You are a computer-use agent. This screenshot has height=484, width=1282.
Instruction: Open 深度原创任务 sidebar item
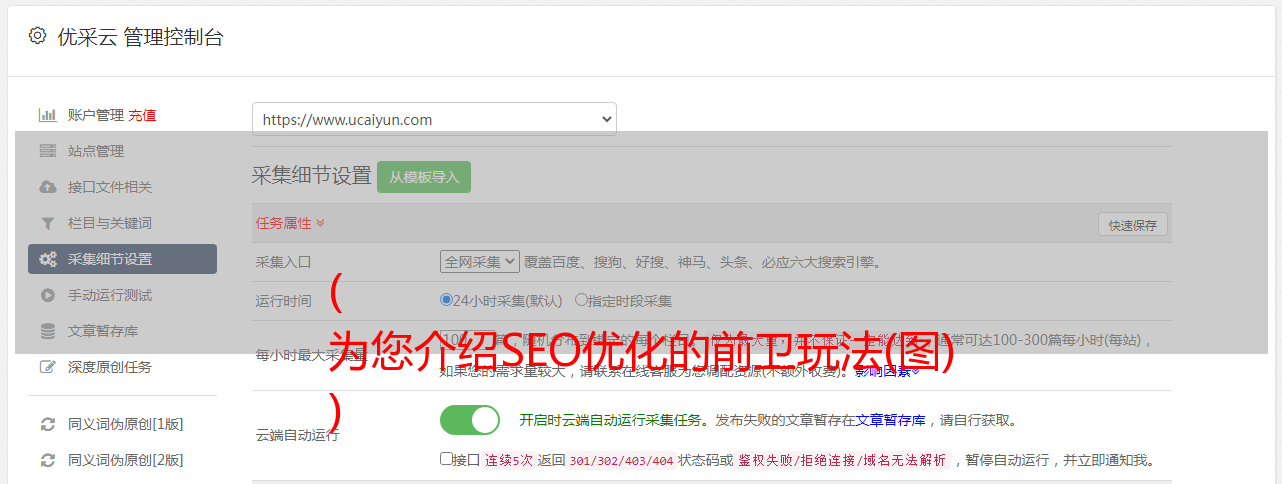[110, 367]
